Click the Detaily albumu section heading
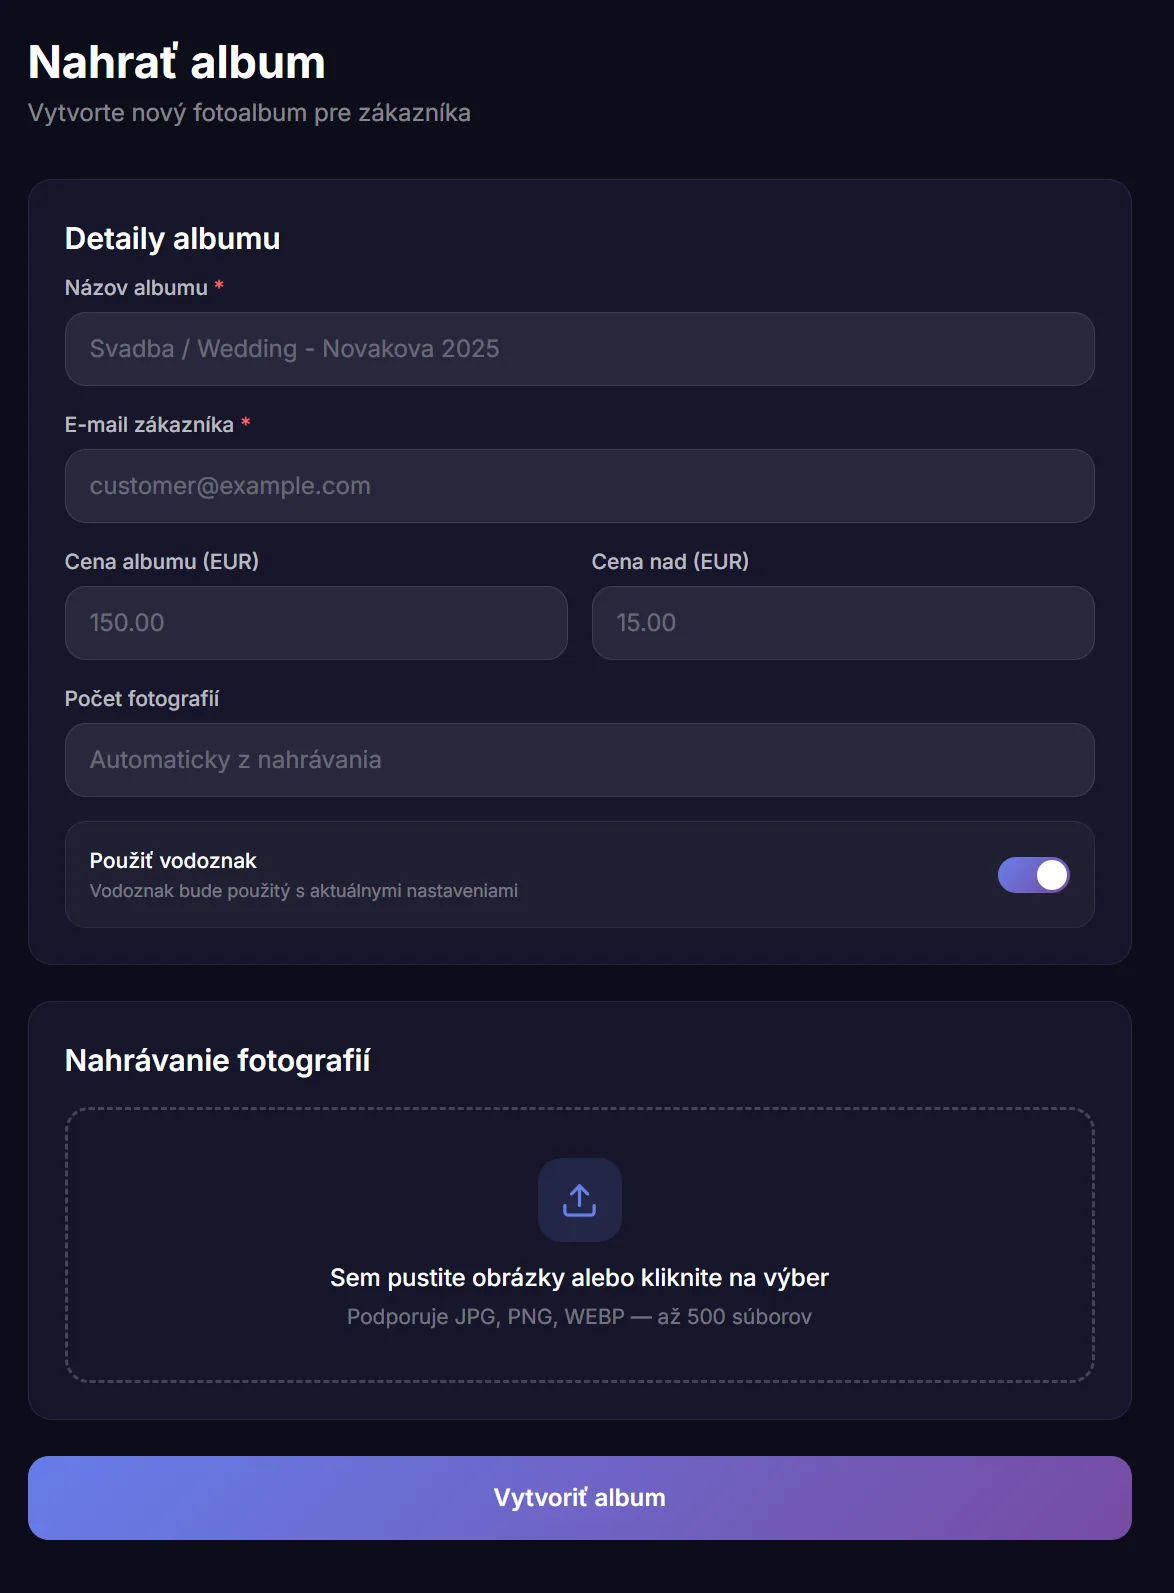This screenshot has width=1174, height=1593. tap(172, 239)
